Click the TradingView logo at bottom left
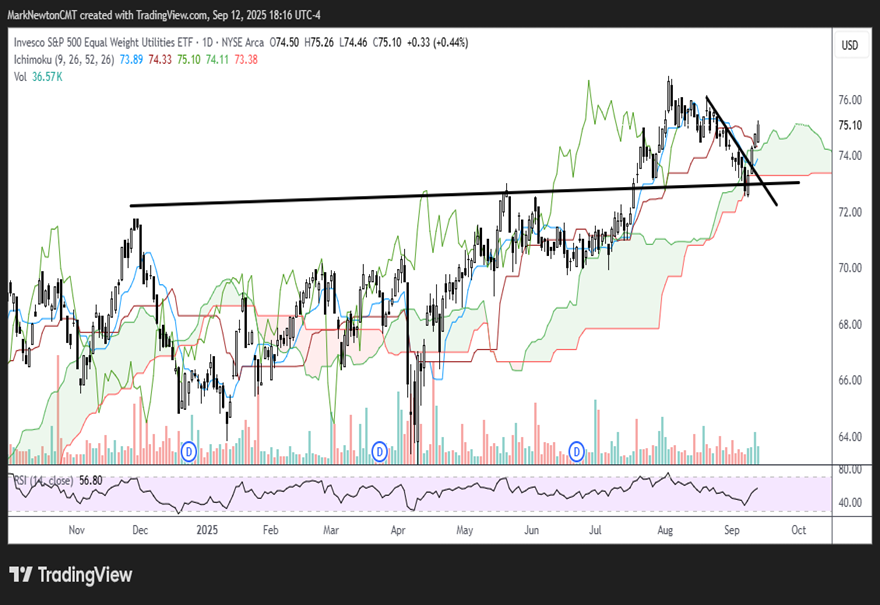 (x=71, y=575)
